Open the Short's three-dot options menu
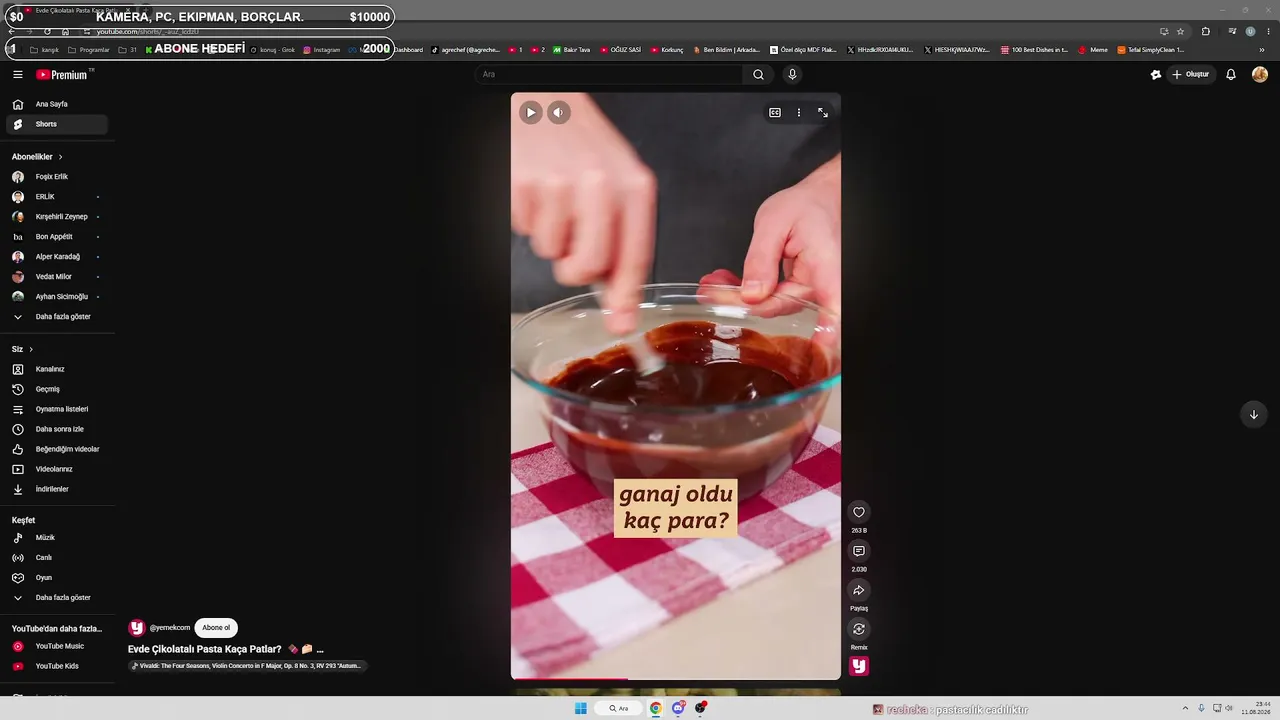This screenshot has height=720, width=1280. coord(799,113)
